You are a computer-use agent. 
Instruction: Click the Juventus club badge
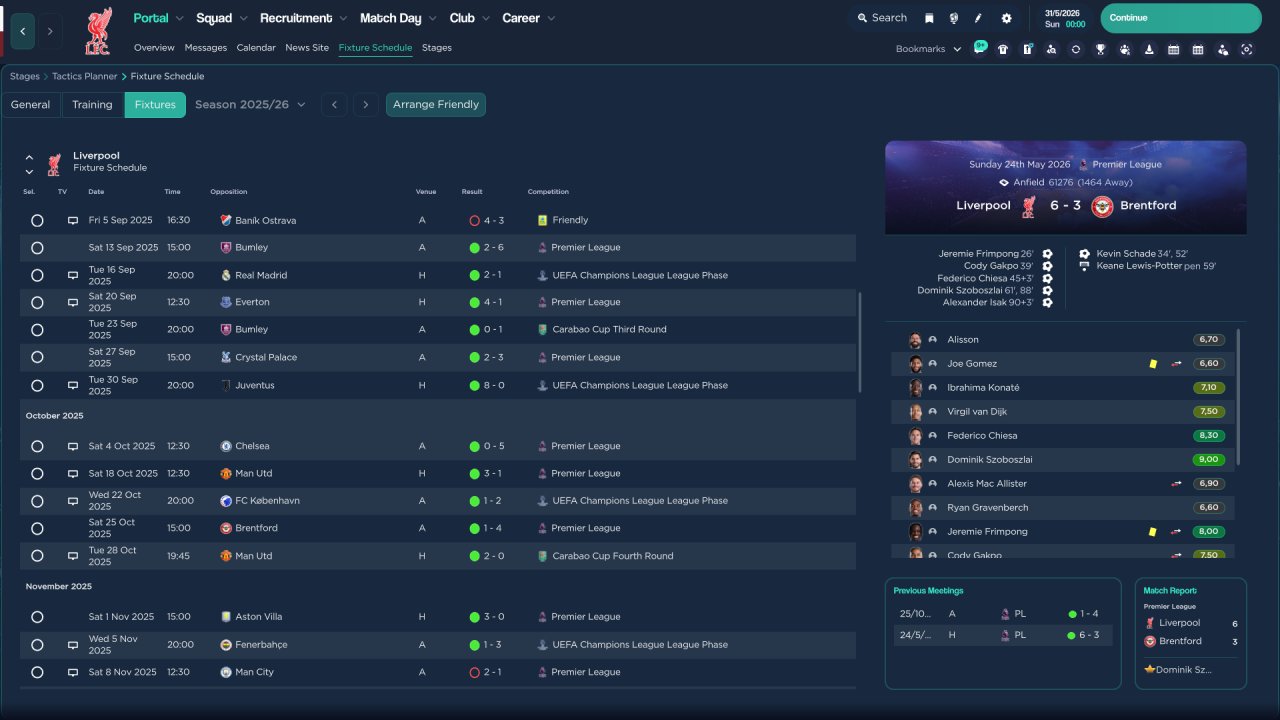pos(226,385)
